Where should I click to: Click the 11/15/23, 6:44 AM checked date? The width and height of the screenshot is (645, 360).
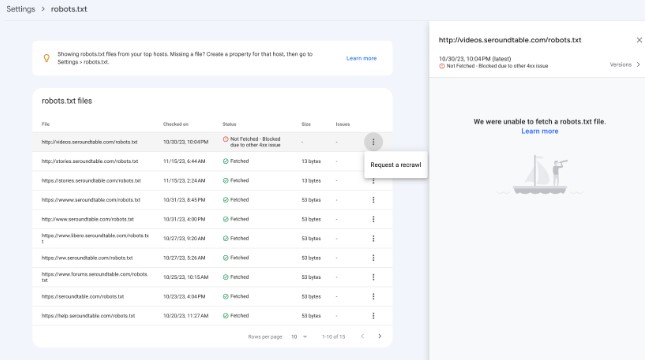click(x=184, y=161)
